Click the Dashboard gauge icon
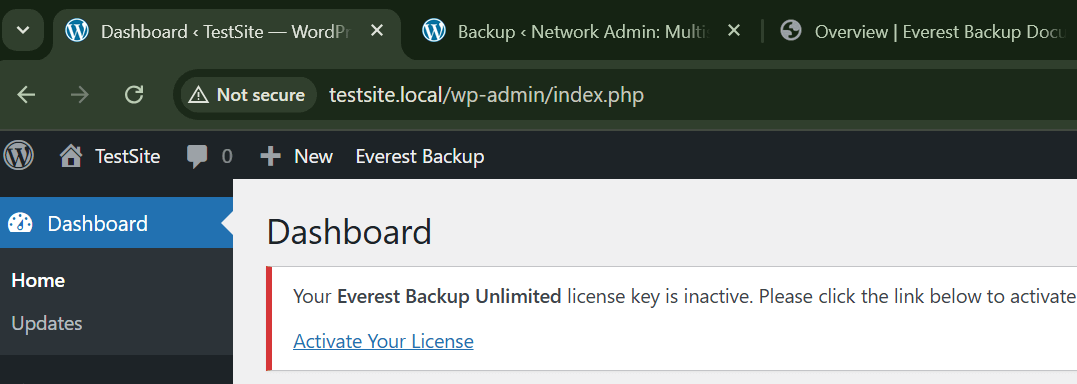1077x384 pixels. click(x=21, y=223)
